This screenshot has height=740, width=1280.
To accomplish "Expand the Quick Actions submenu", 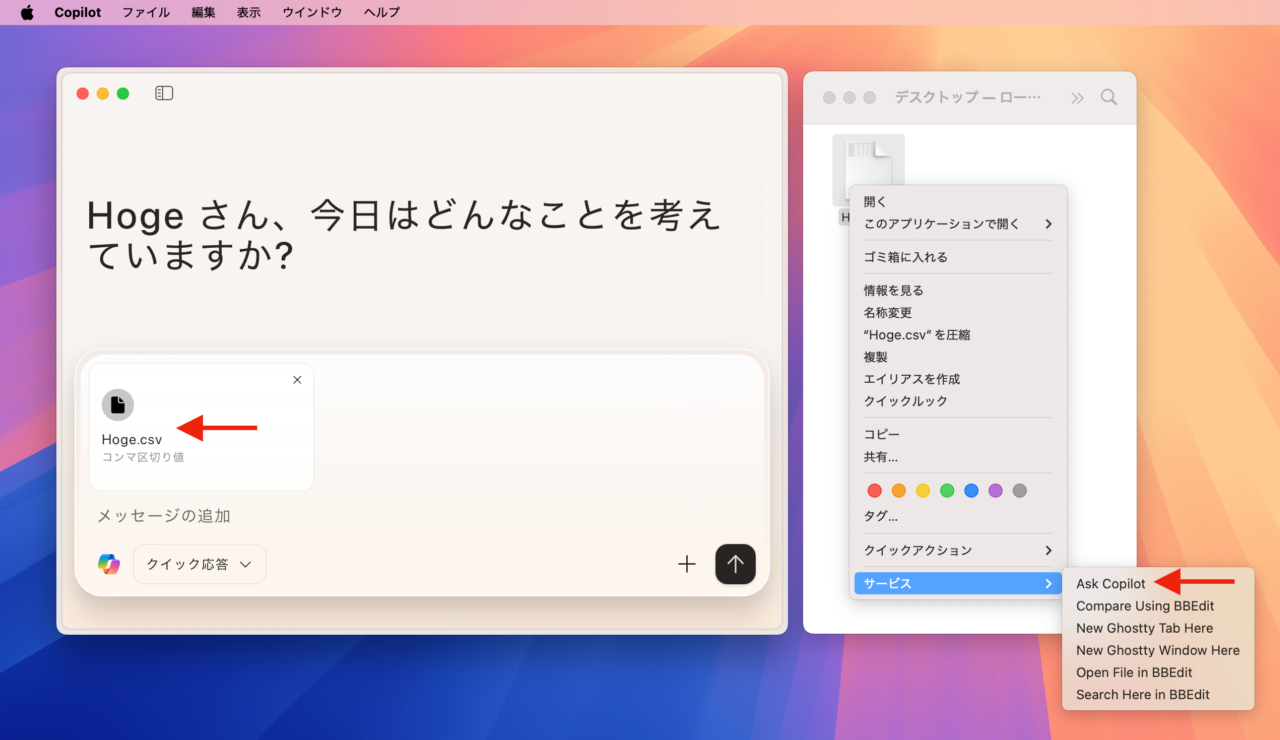I will pos(957,550).
